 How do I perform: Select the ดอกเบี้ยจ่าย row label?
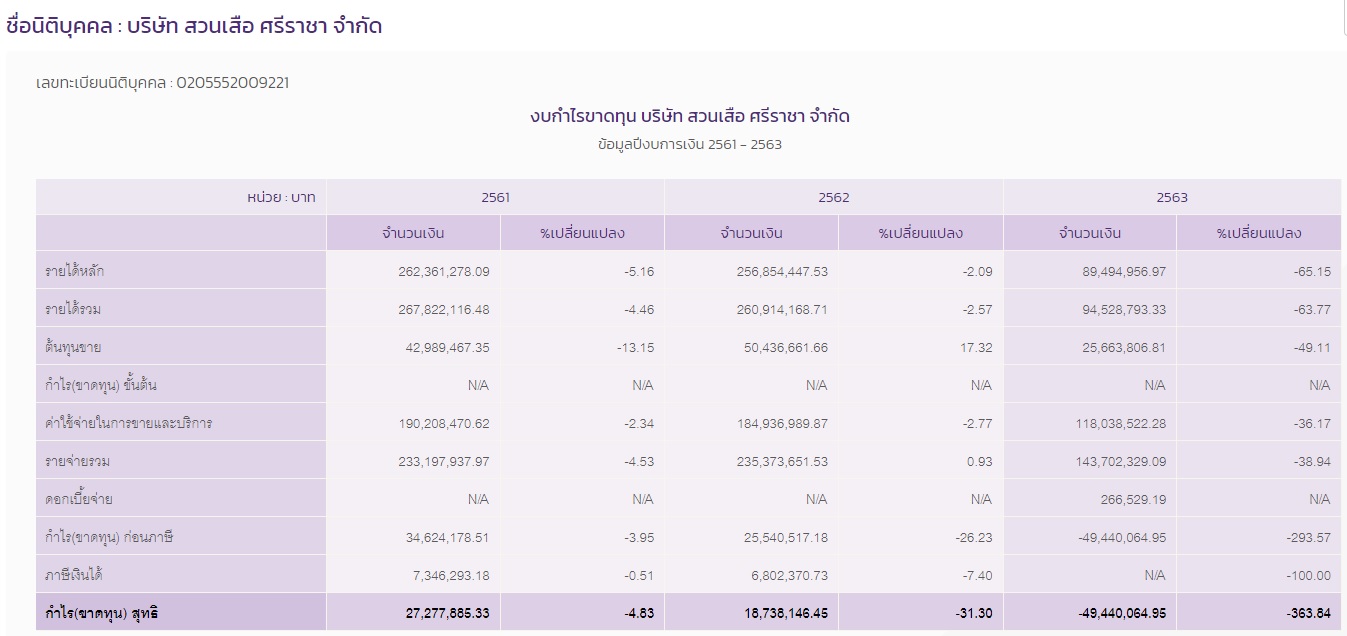(x=72, y=497)
